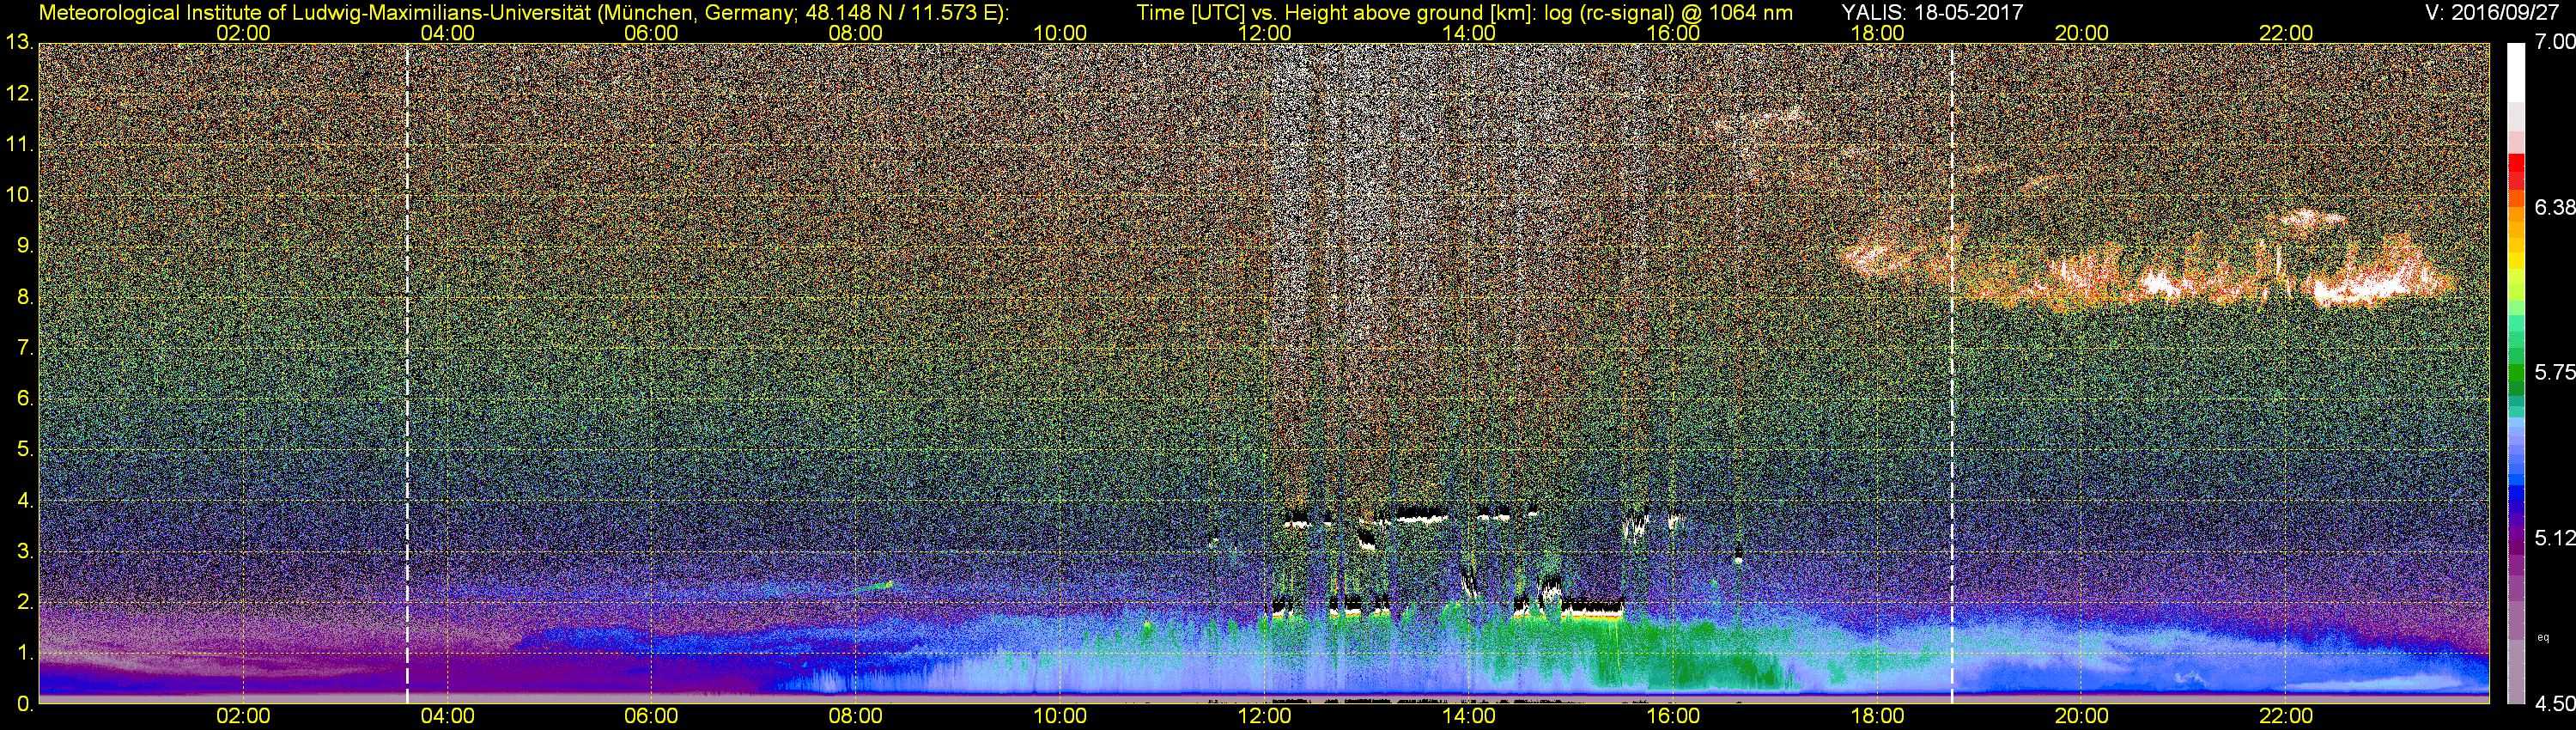Image resolution: width=2576 pixels, height=730 pixels.
Task: Click the 13. km height axis label
Action: pos(19,42)
